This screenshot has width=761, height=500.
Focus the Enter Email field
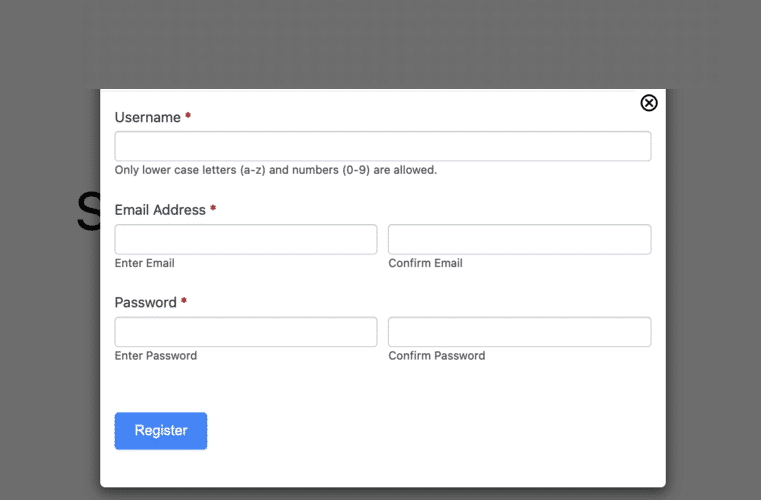(246, 239)
